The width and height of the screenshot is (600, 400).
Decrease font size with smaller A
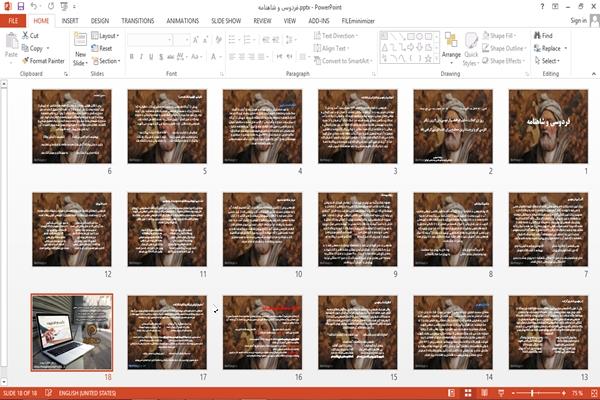pos(205,40)
